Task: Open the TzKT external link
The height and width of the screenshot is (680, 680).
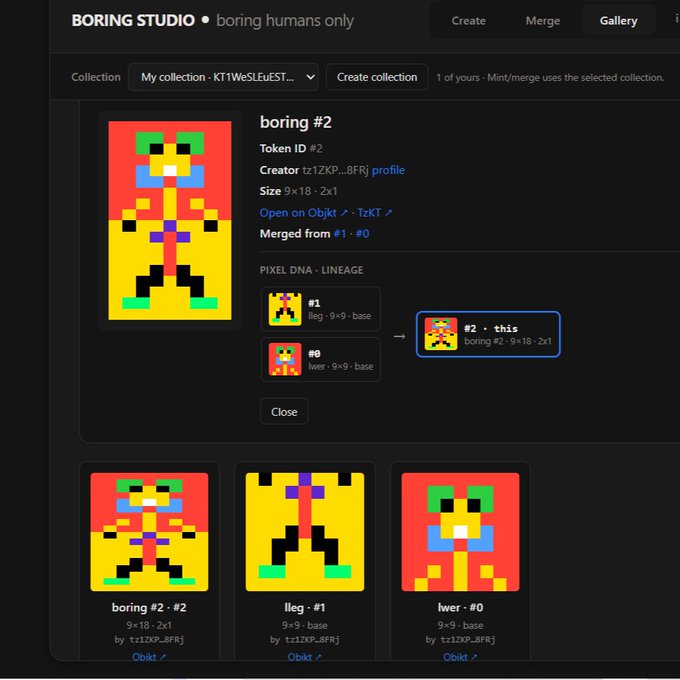Action: coord(375,213)
